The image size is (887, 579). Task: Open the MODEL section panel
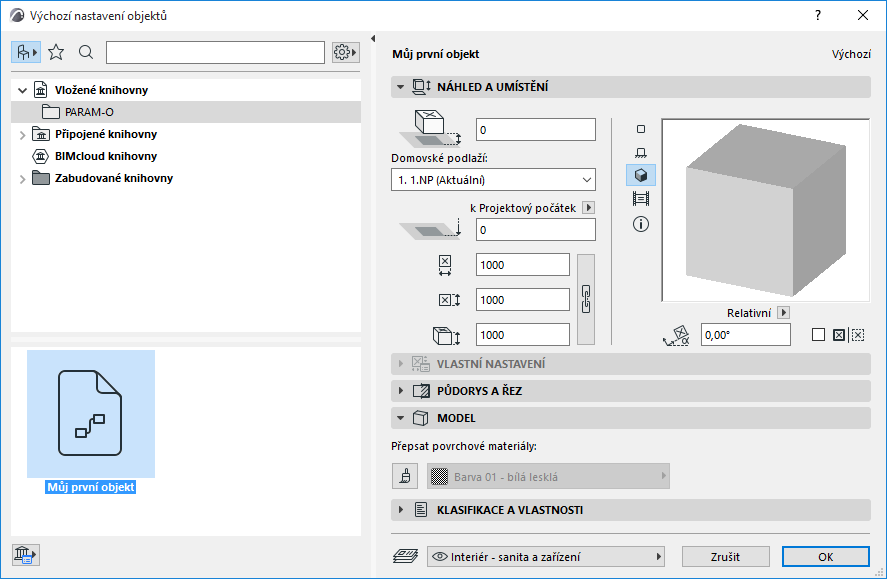pos(400,418)
